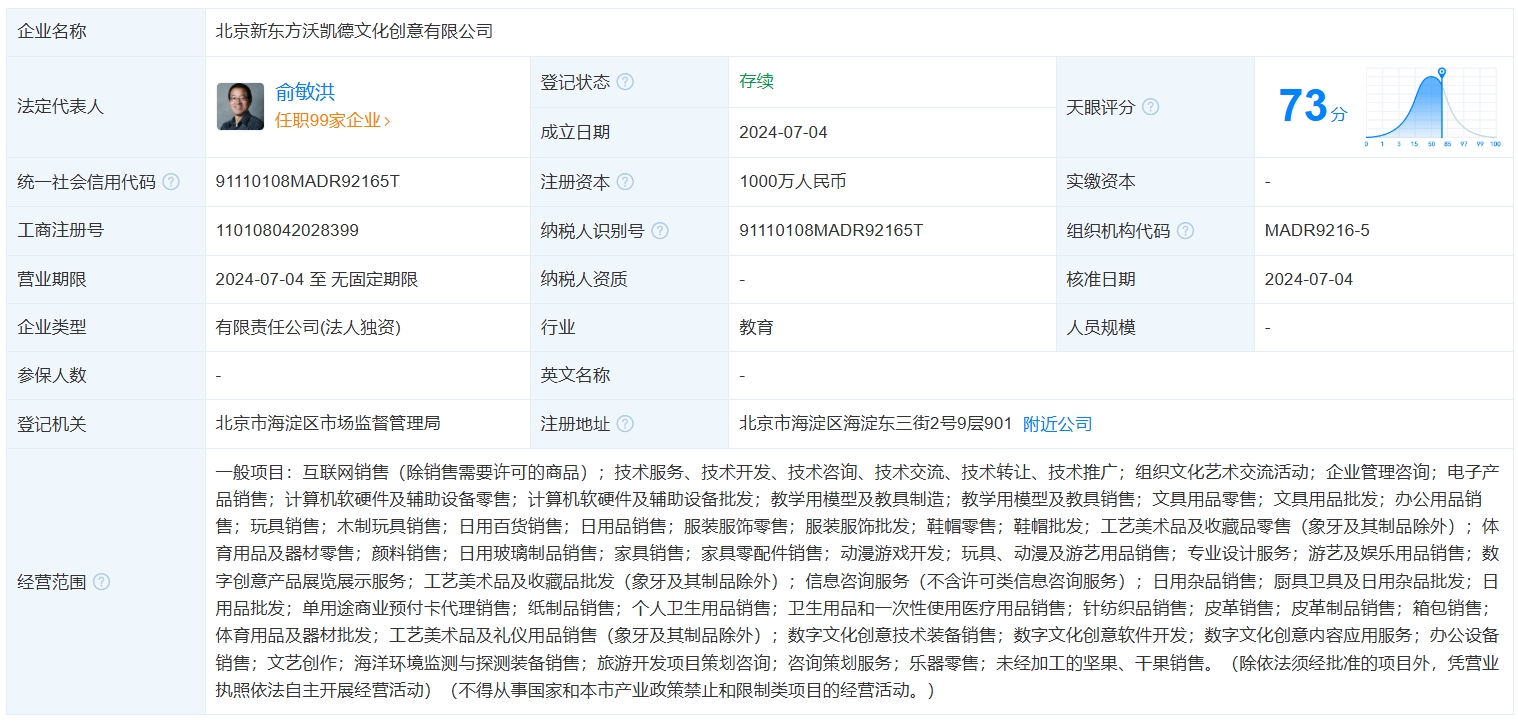Click credit code 91110108MADR92165T beside 统一社会信用代码
The image size is (1518, 721).
click(x=308, y=181)
